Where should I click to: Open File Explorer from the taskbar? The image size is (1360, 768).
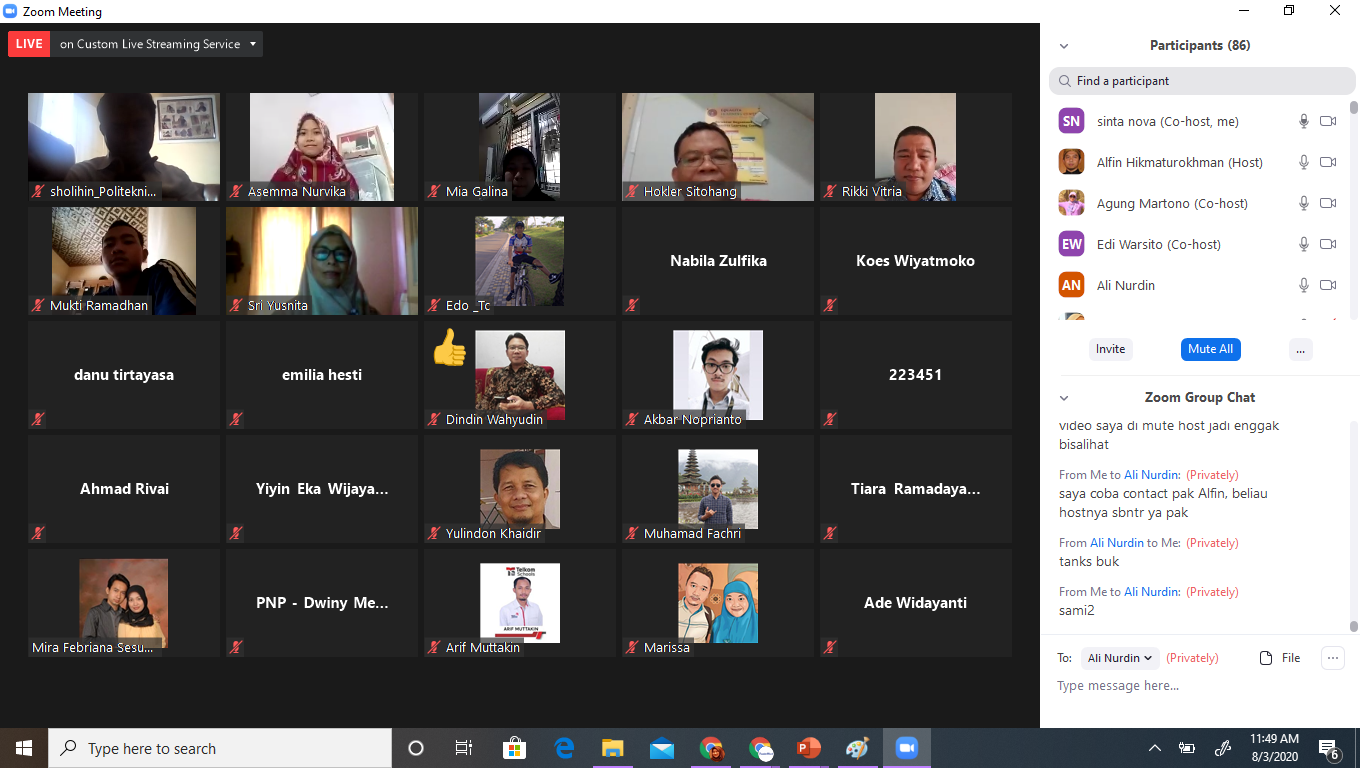pos(613,748)
